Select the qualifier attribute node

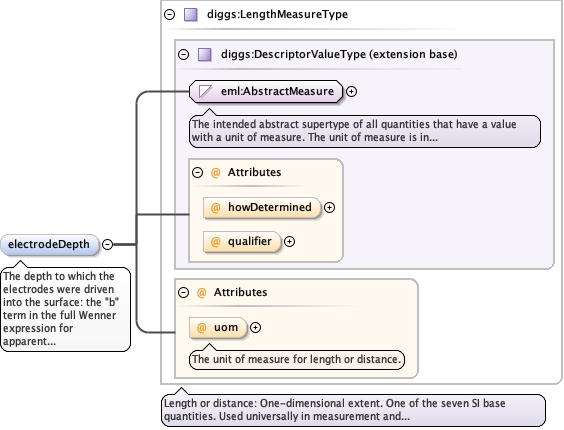coord(242,241)
